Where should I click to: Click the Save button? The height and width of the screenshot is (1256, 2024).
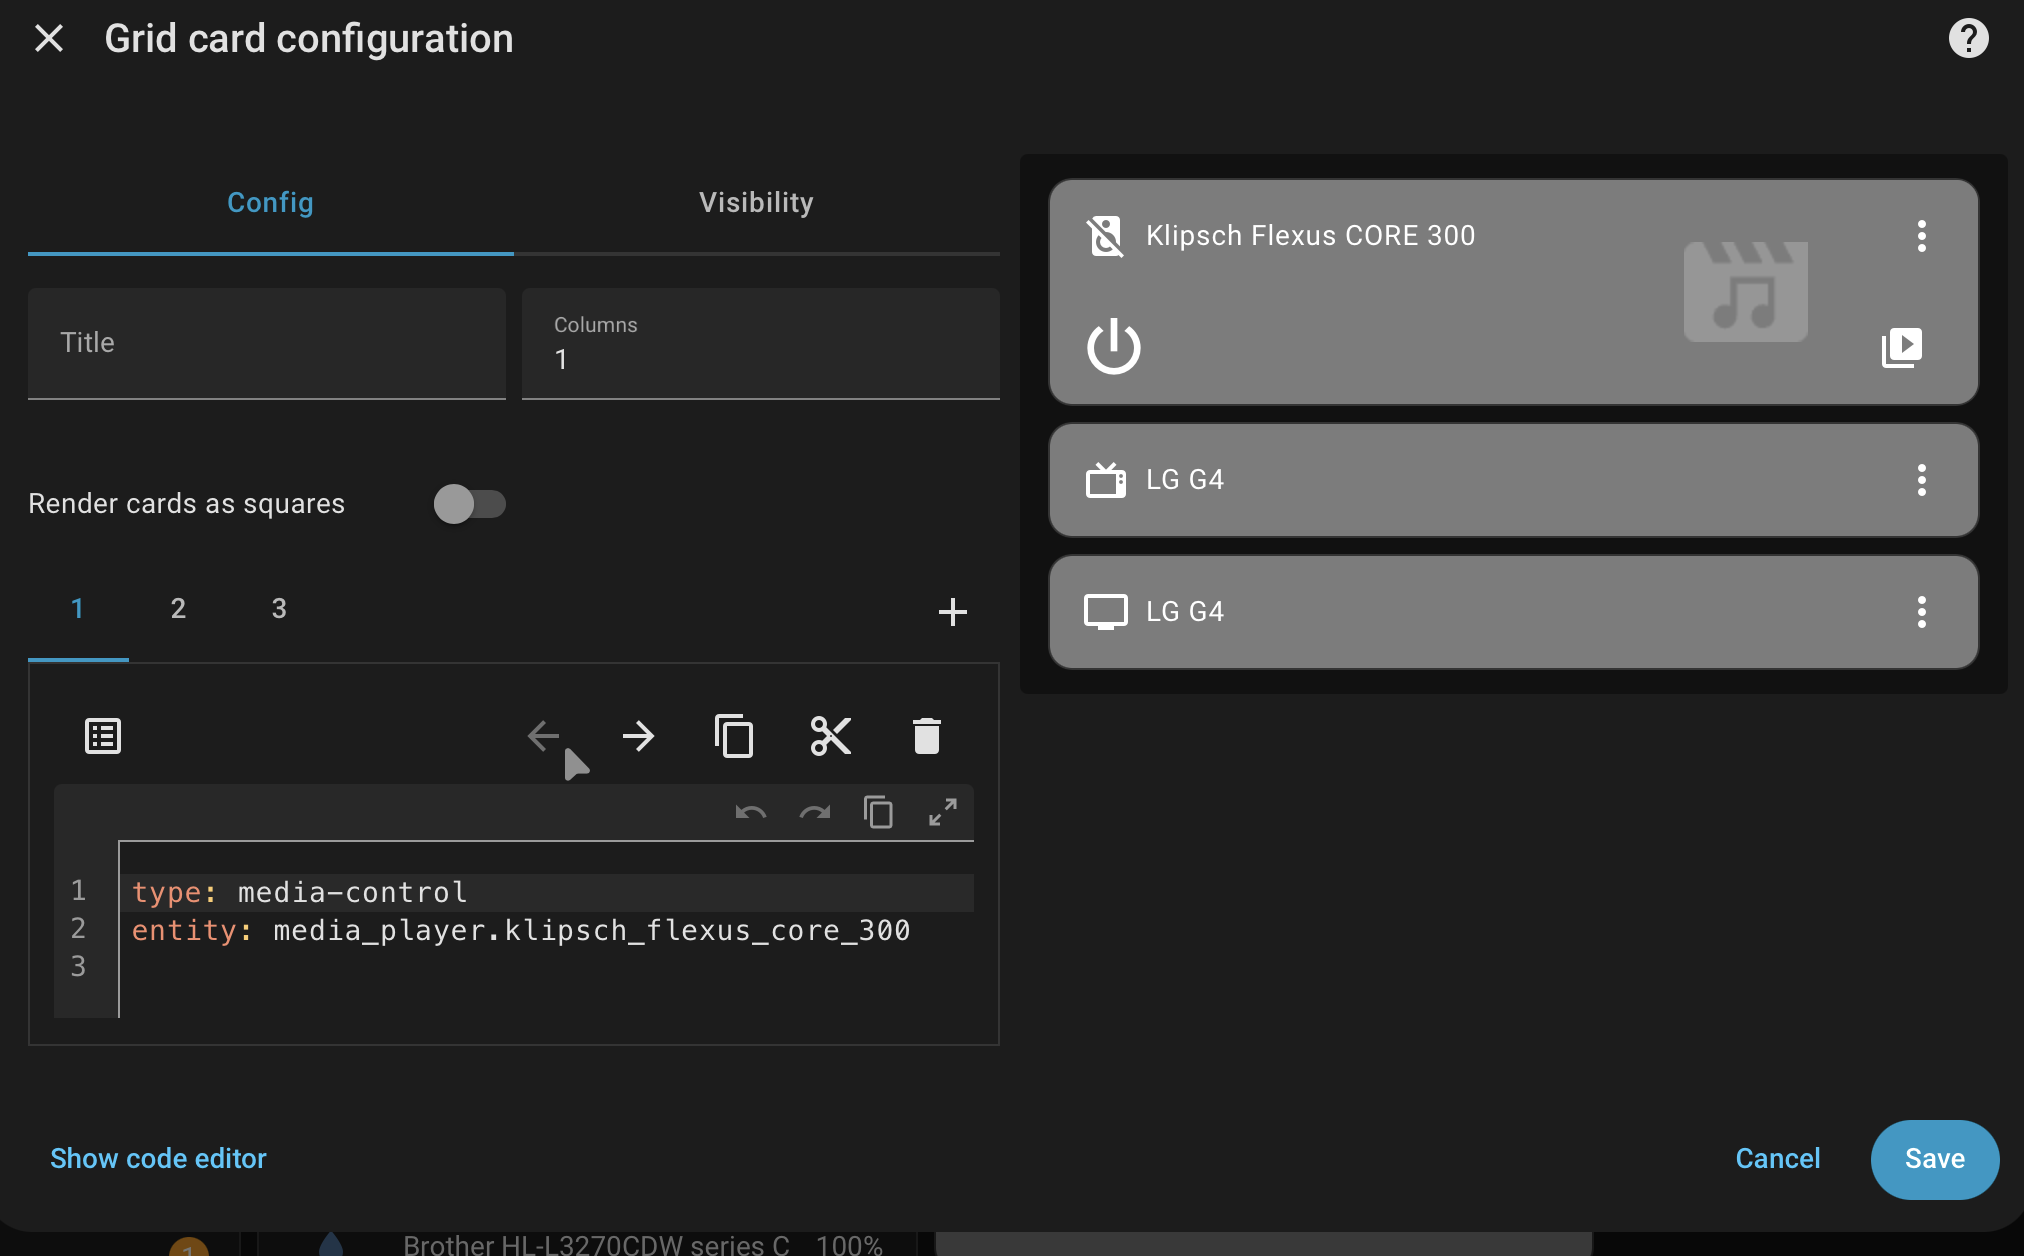[x=1934, y=1159]
